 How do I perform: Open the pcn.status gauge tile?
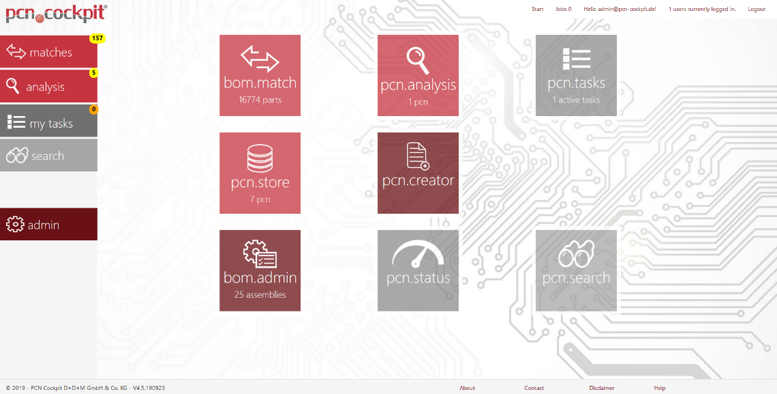pos(418,271)
